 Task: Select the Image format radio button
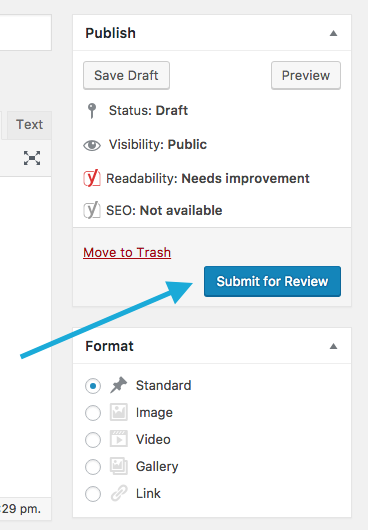coord(93,413)
